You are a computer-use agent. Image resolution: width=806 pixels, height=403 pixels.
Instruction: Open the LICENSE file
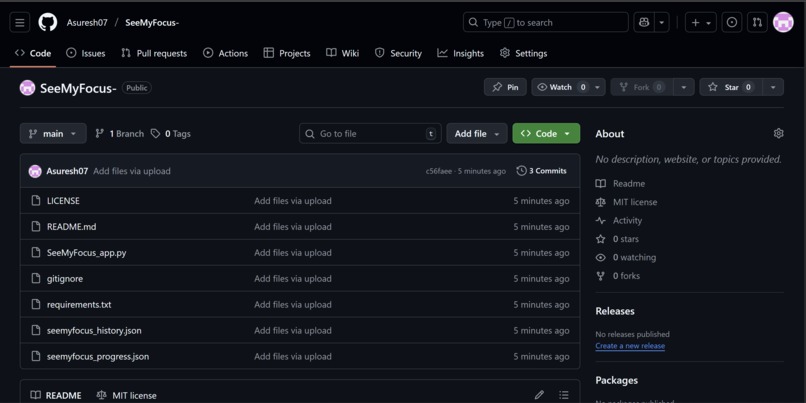point(63,201)
